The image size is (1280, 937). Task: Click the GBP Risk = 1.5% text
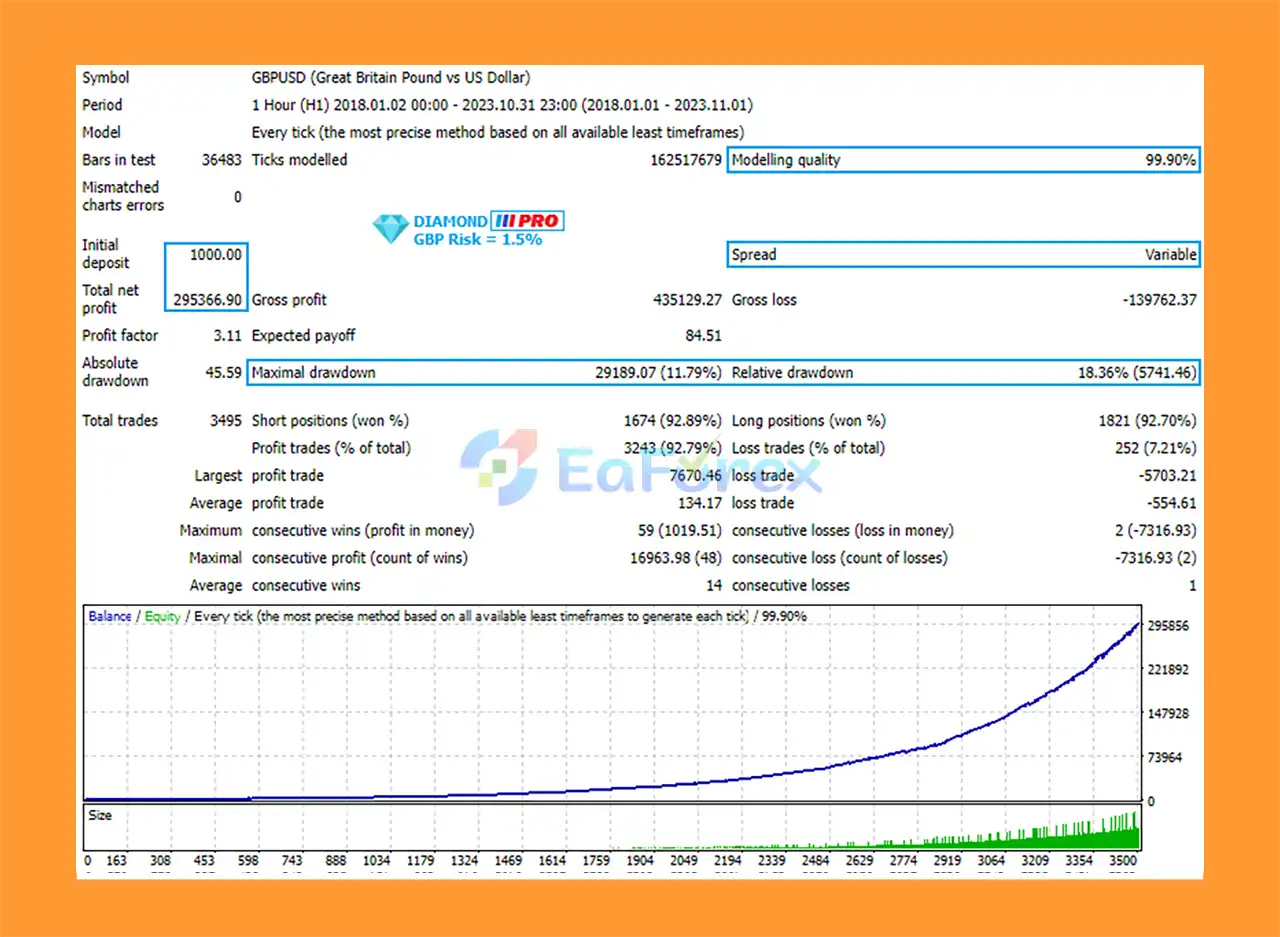coord(477,240)
